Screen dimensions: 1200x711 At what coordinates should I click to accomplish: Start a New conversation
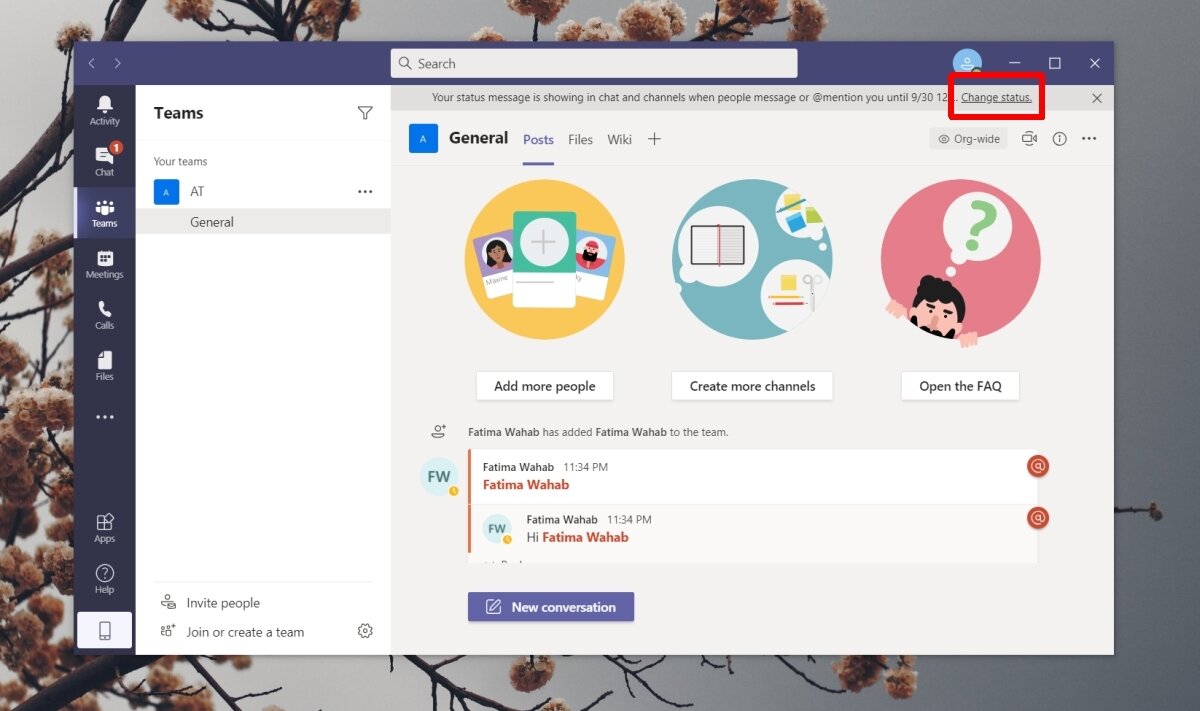click(x=550, y=606)
